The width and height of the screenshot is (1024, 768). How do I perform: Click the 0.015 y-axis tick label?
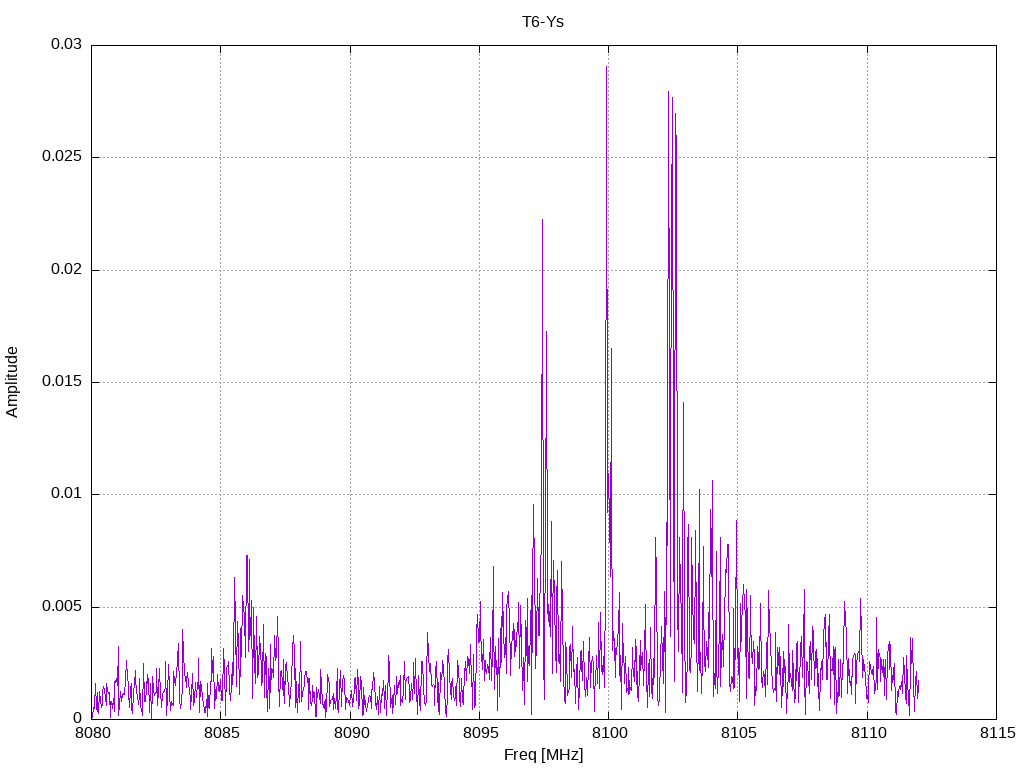[x=62, y=381]
